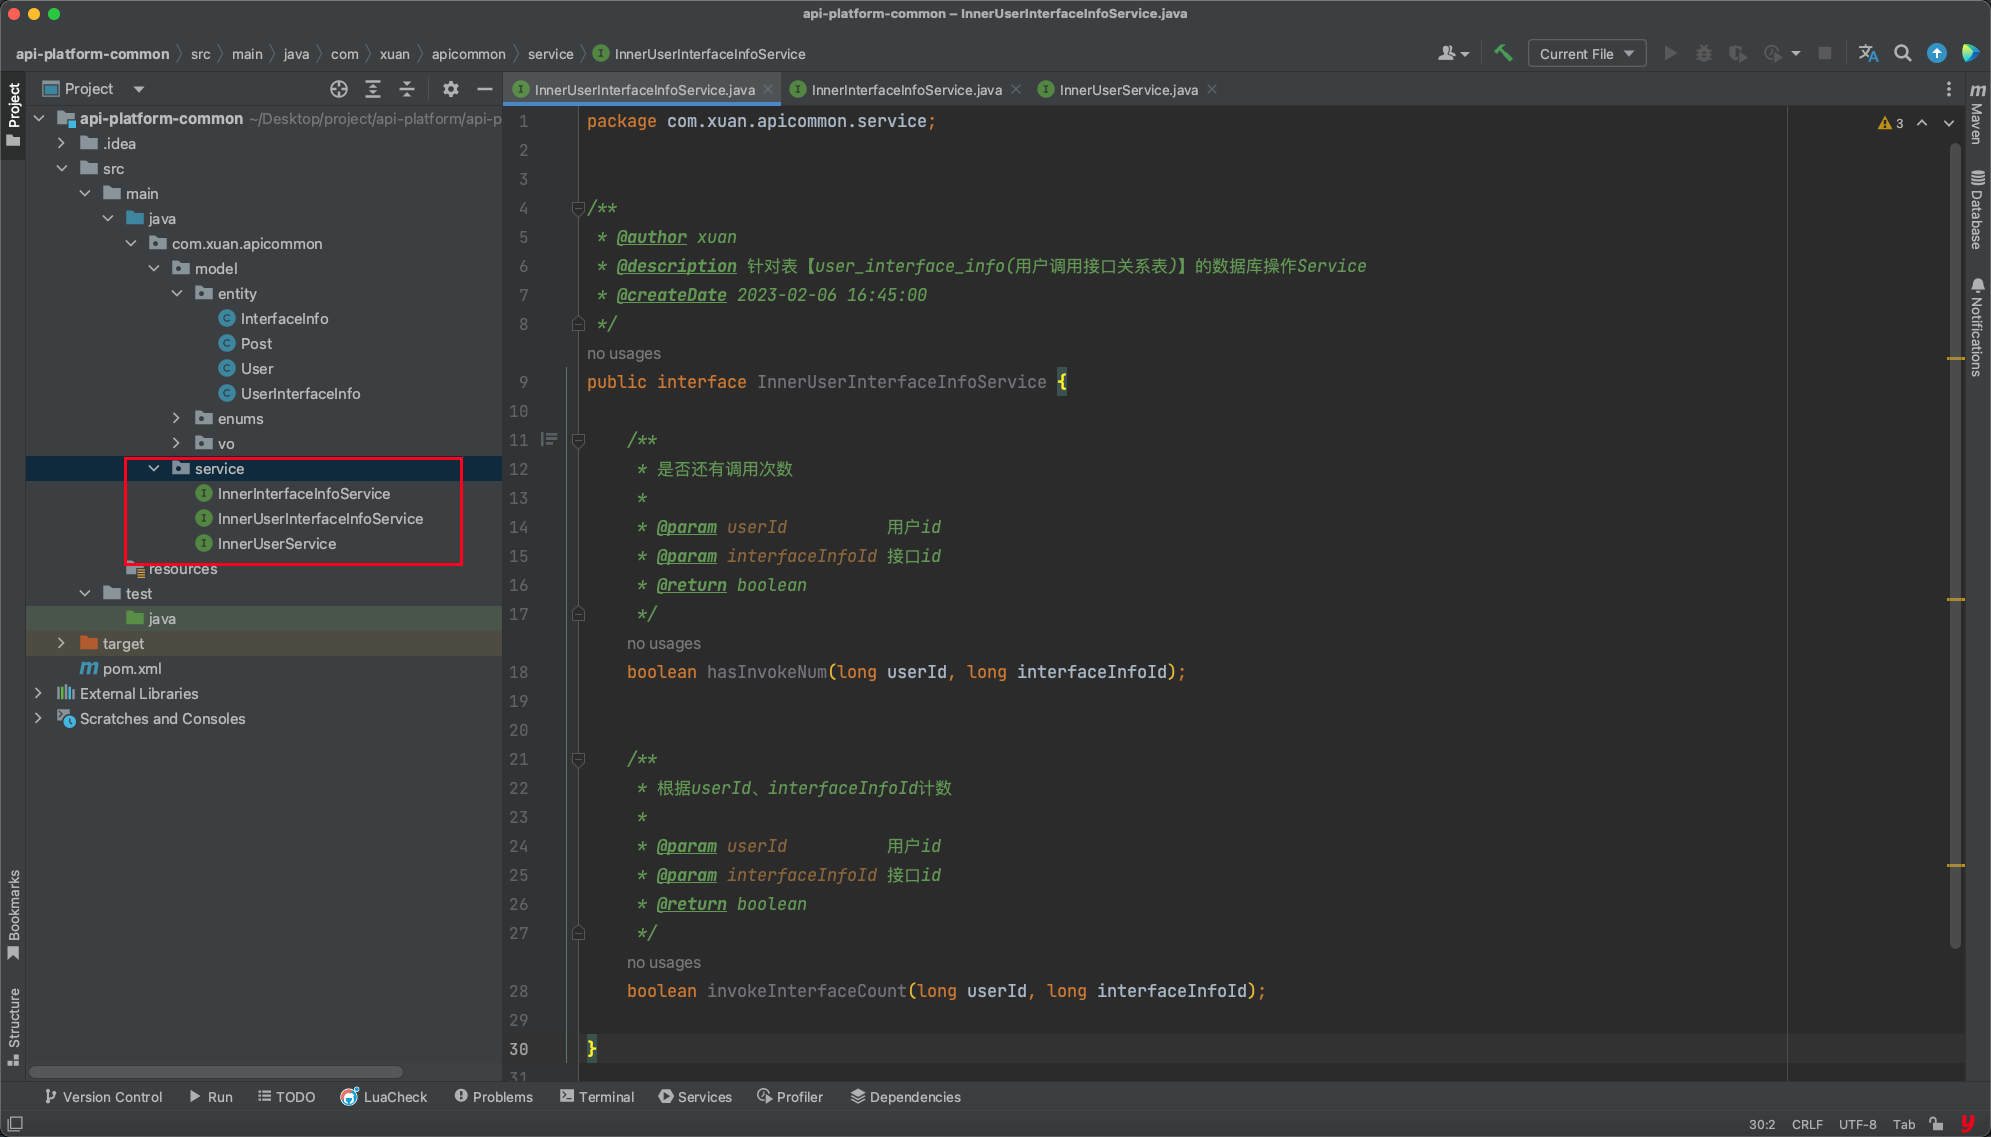Toggle read-only lock icon in status bar
Viewport: 1991px width, 1137px height.
[1937, 1124]
